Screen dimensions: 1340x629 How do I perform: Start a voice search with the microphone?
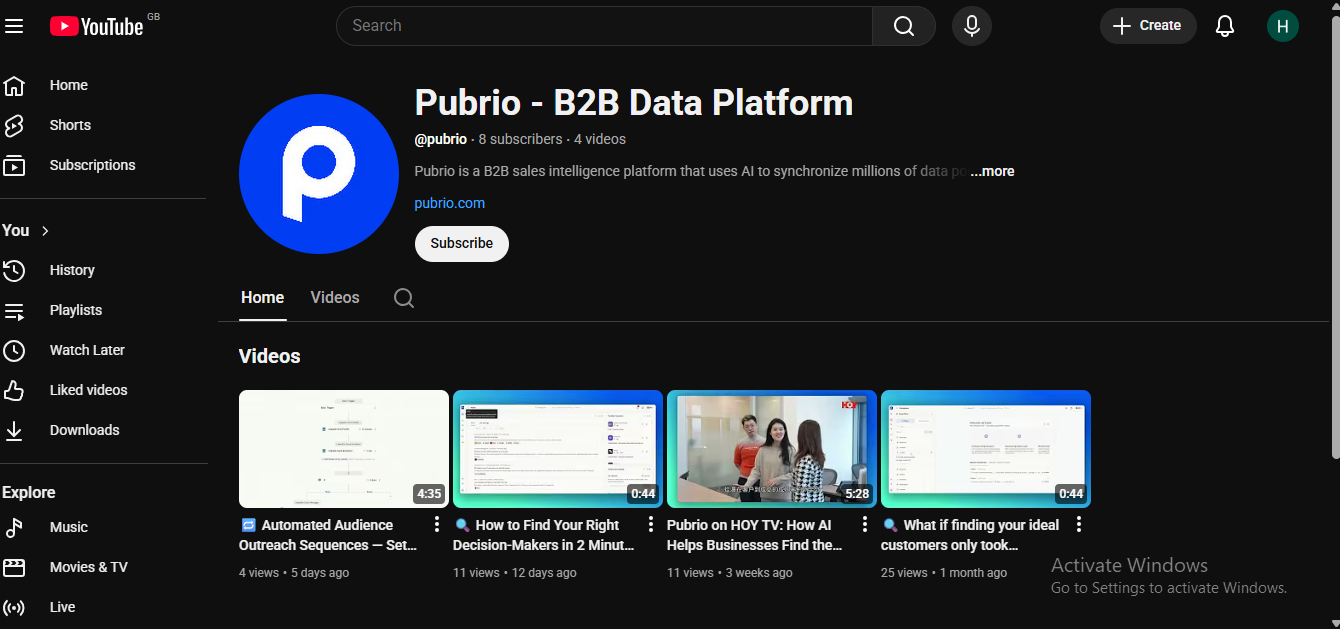(971, 25)
